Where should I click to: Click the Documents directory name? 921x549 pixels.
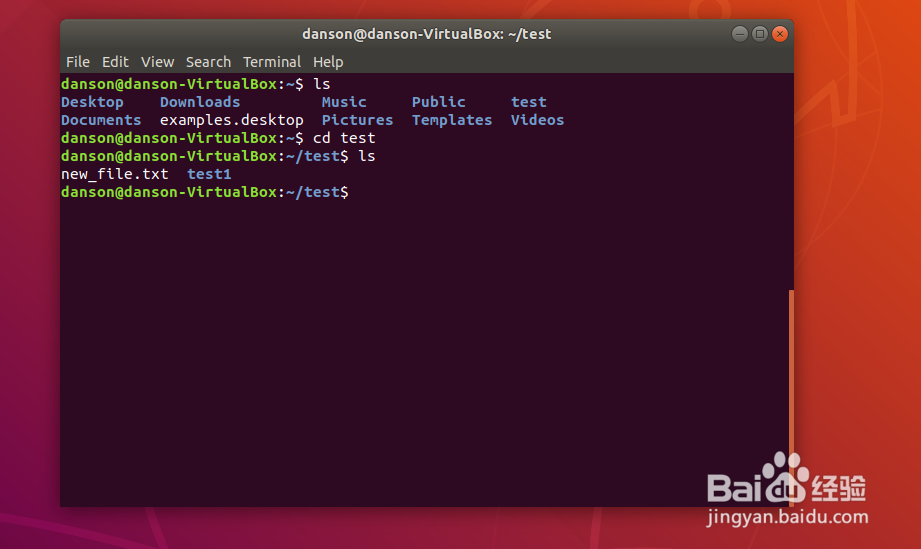point(101,120)
